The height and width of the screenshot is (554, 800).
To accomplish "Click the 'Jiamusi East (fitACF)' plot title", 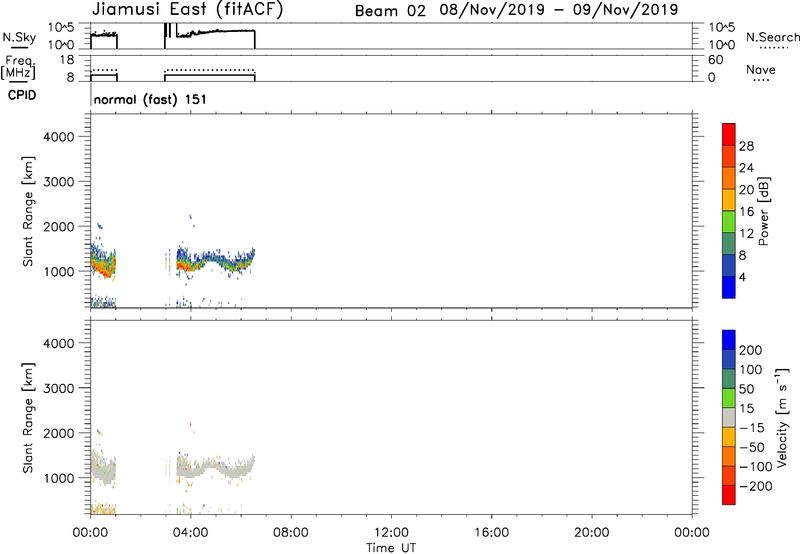I will [x=187, y=9].
